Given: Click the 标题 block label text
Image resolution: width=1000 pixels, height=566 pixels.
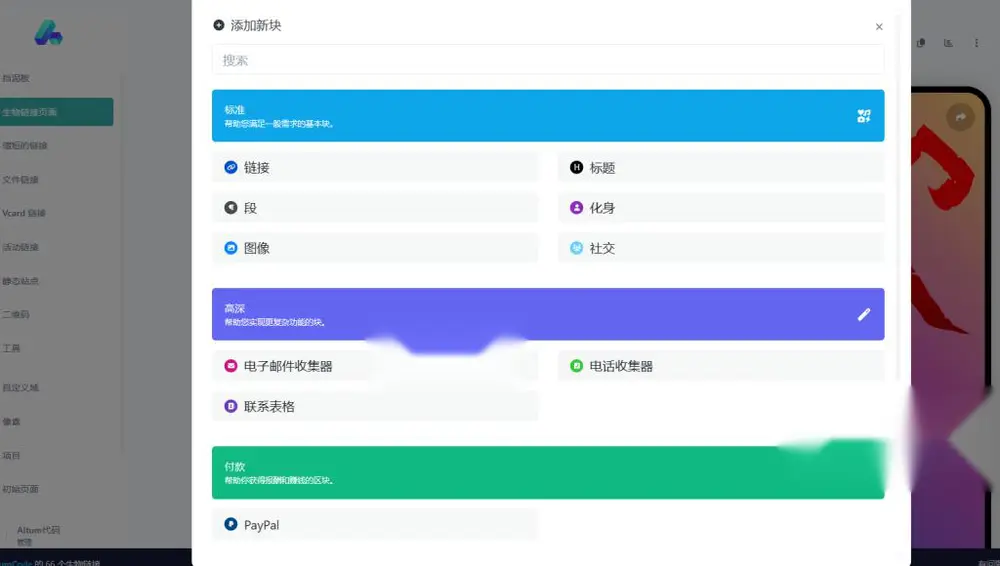Looking at the screenshot, I should click(x=602, y=167).
